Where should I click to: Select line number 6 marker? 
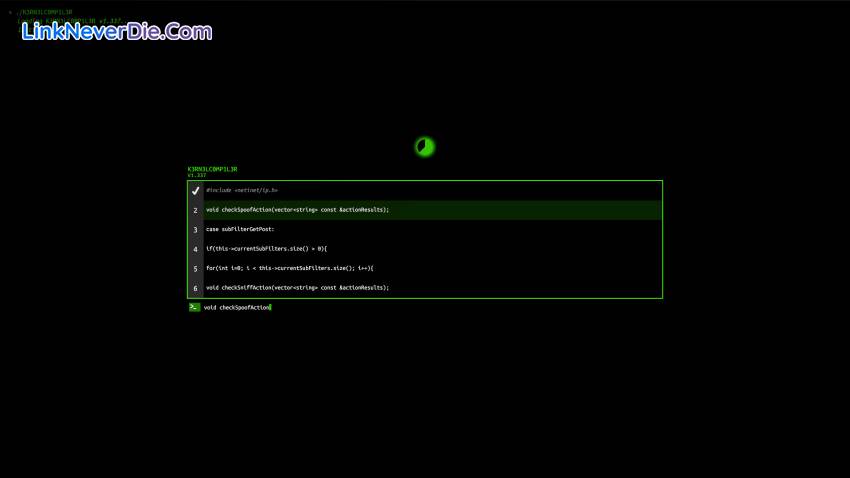(195, 288)
